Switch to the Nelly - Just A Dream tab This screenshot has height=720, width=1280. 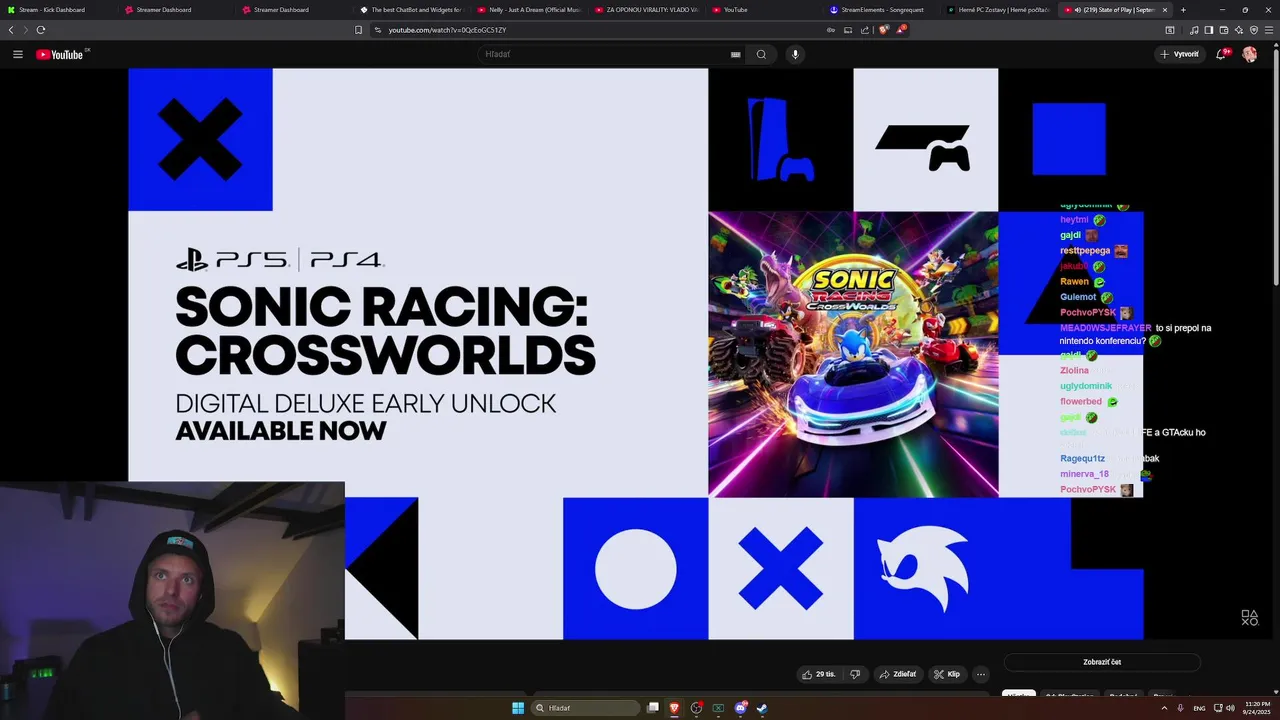coord(530,10)
